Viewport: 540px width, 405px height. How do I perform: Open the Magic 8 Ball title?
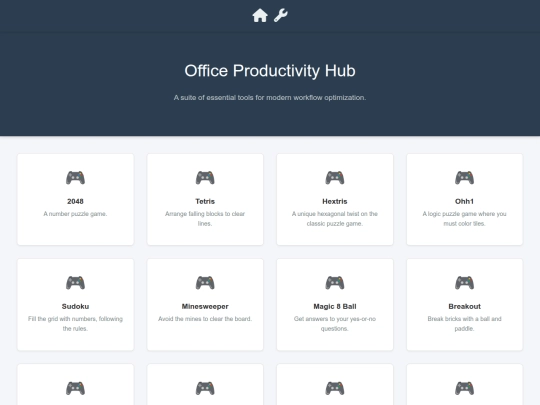point(335,307)
